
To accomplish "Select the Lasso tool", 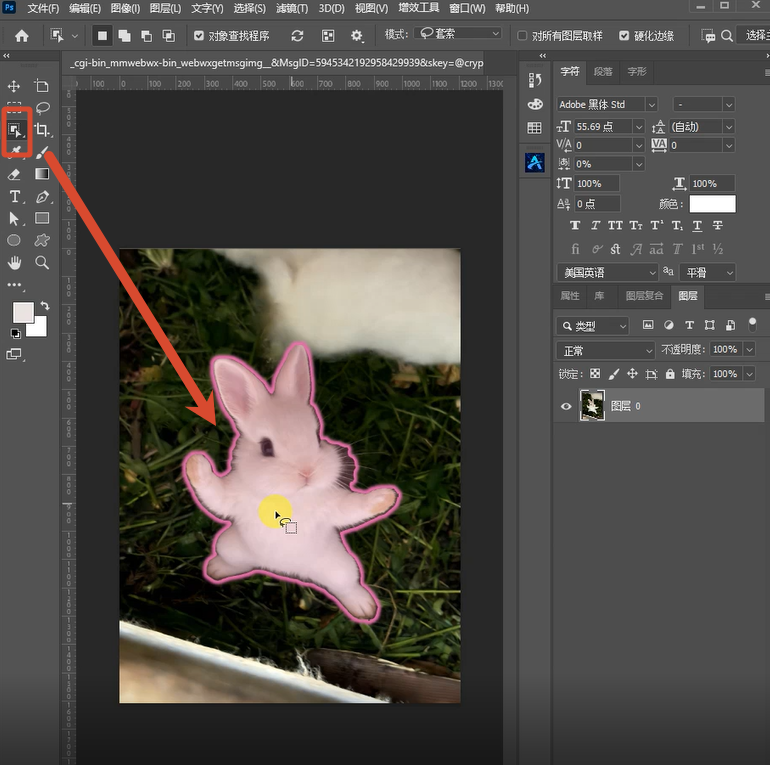I will pyautogui.click(x=43, y=108).
